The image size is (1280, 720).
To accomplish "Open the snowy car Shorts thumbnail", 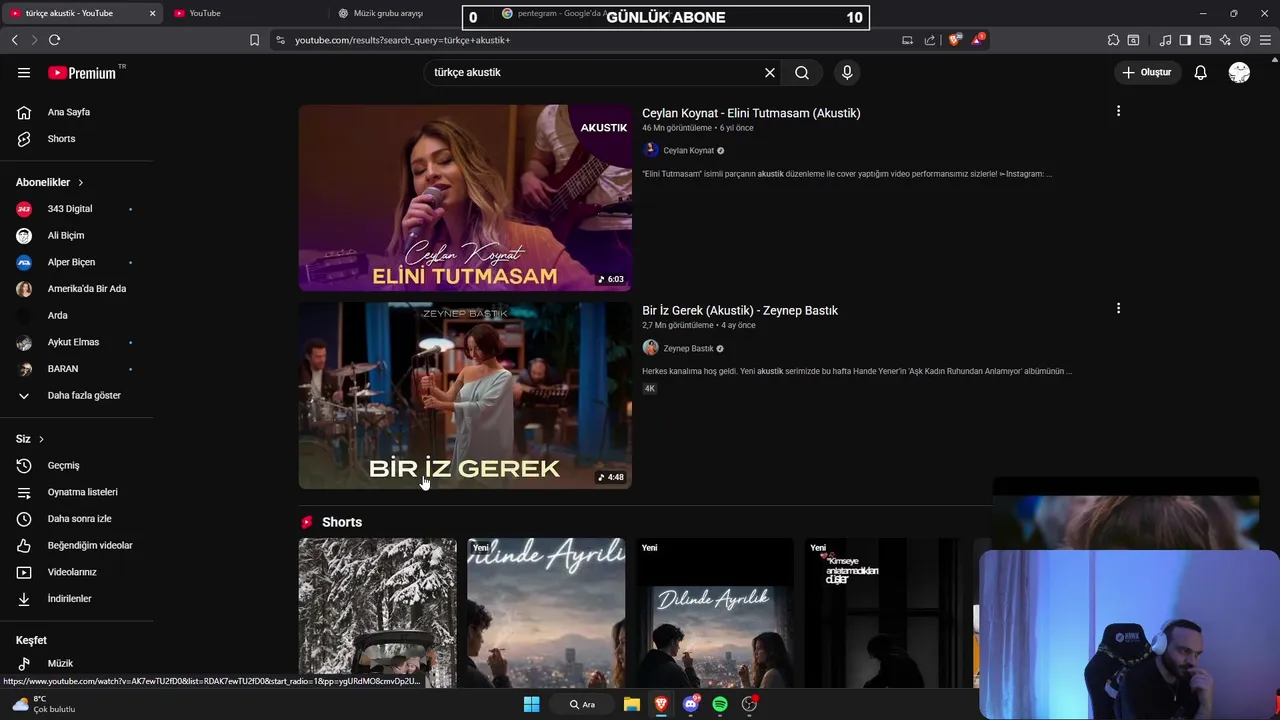I will (377, 613).
